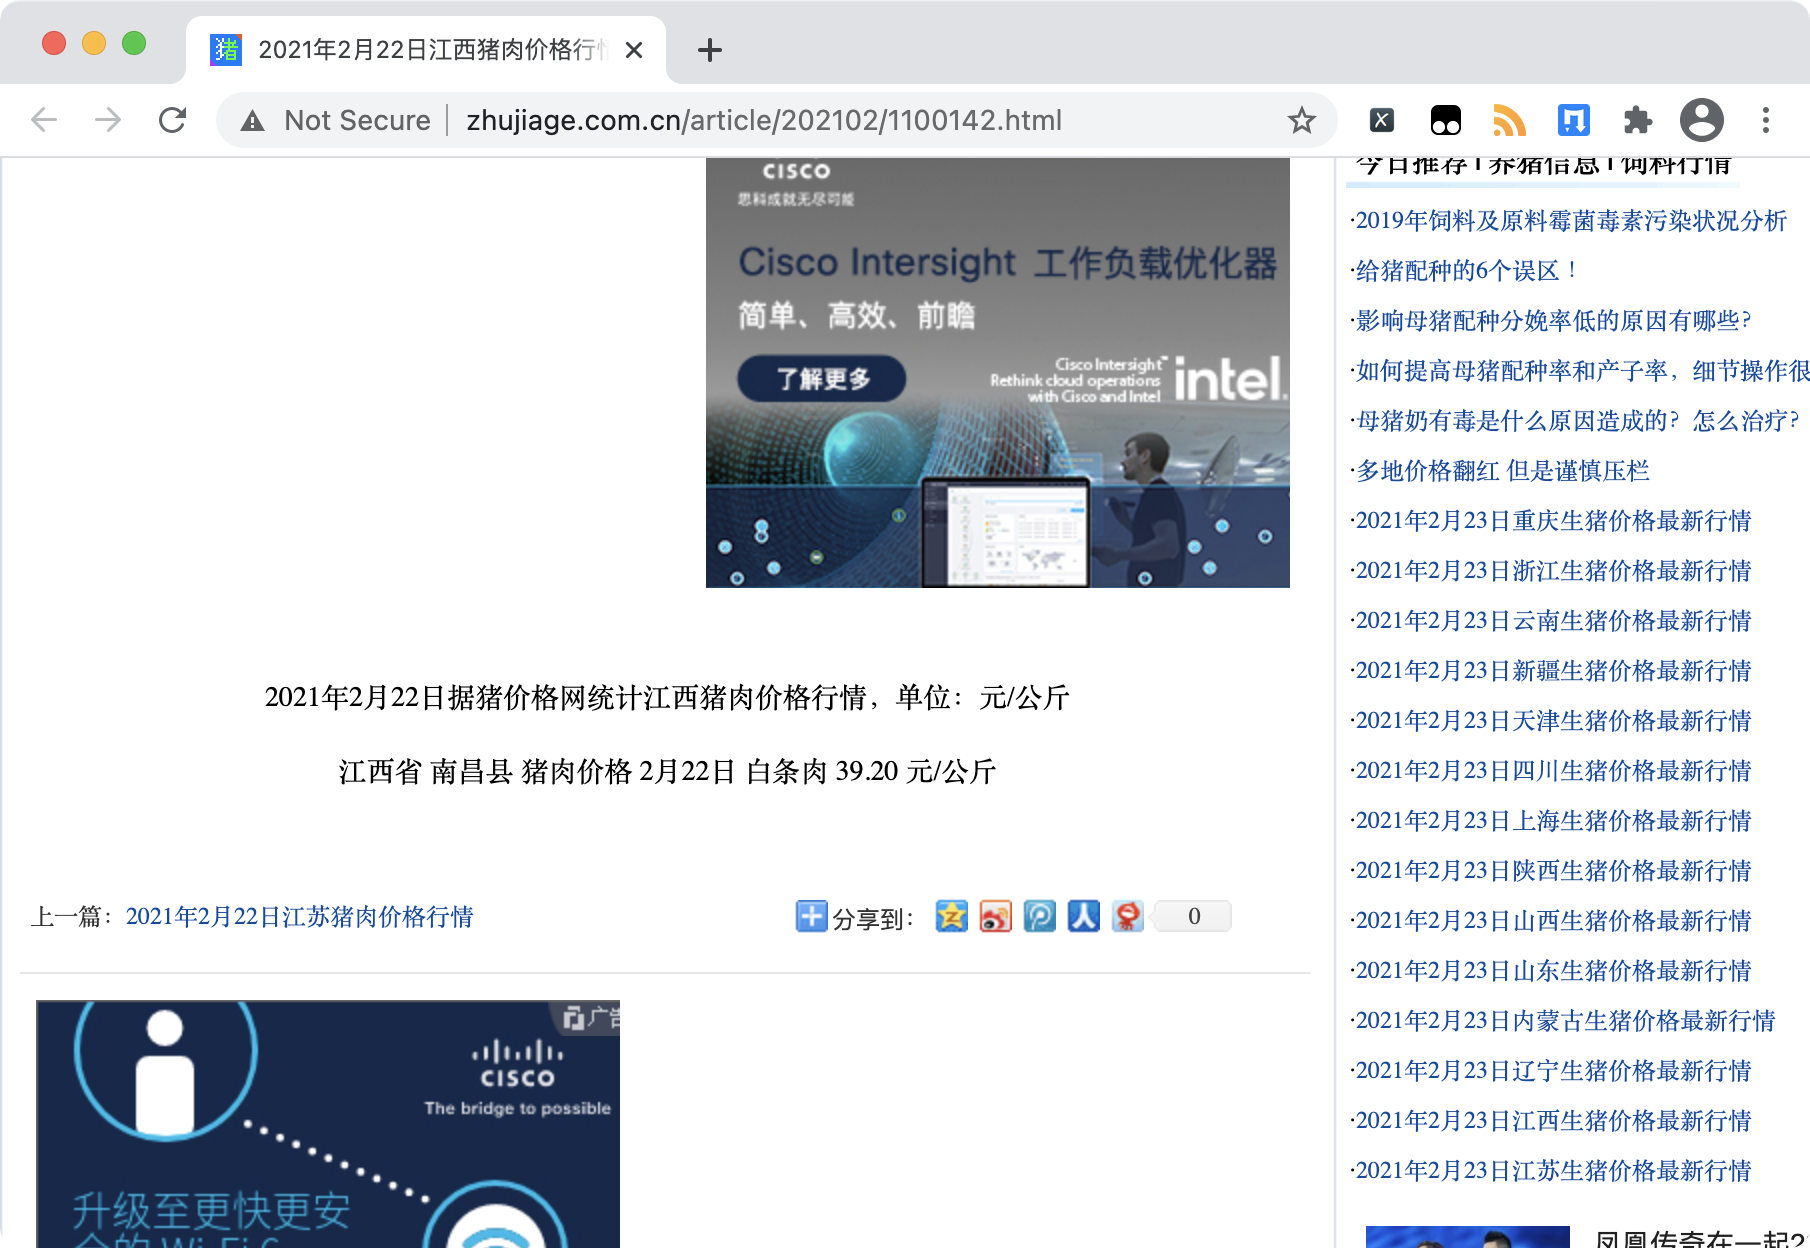Close the Jiangxi pork price tab
This screenshot has width=1810, height=1248.
634,50
